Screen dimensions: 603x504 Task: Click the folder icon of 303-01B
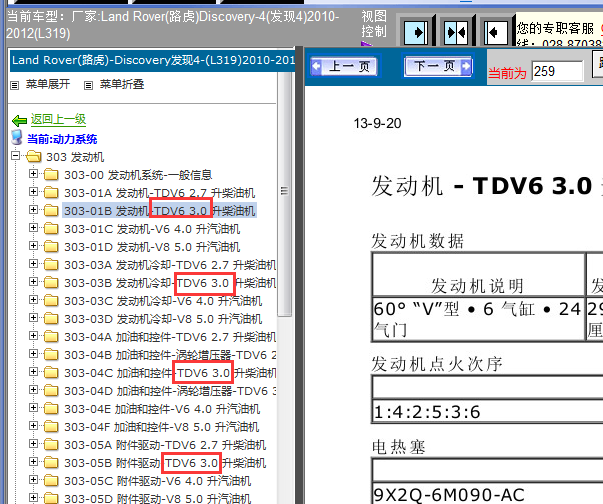pos(51,210)
